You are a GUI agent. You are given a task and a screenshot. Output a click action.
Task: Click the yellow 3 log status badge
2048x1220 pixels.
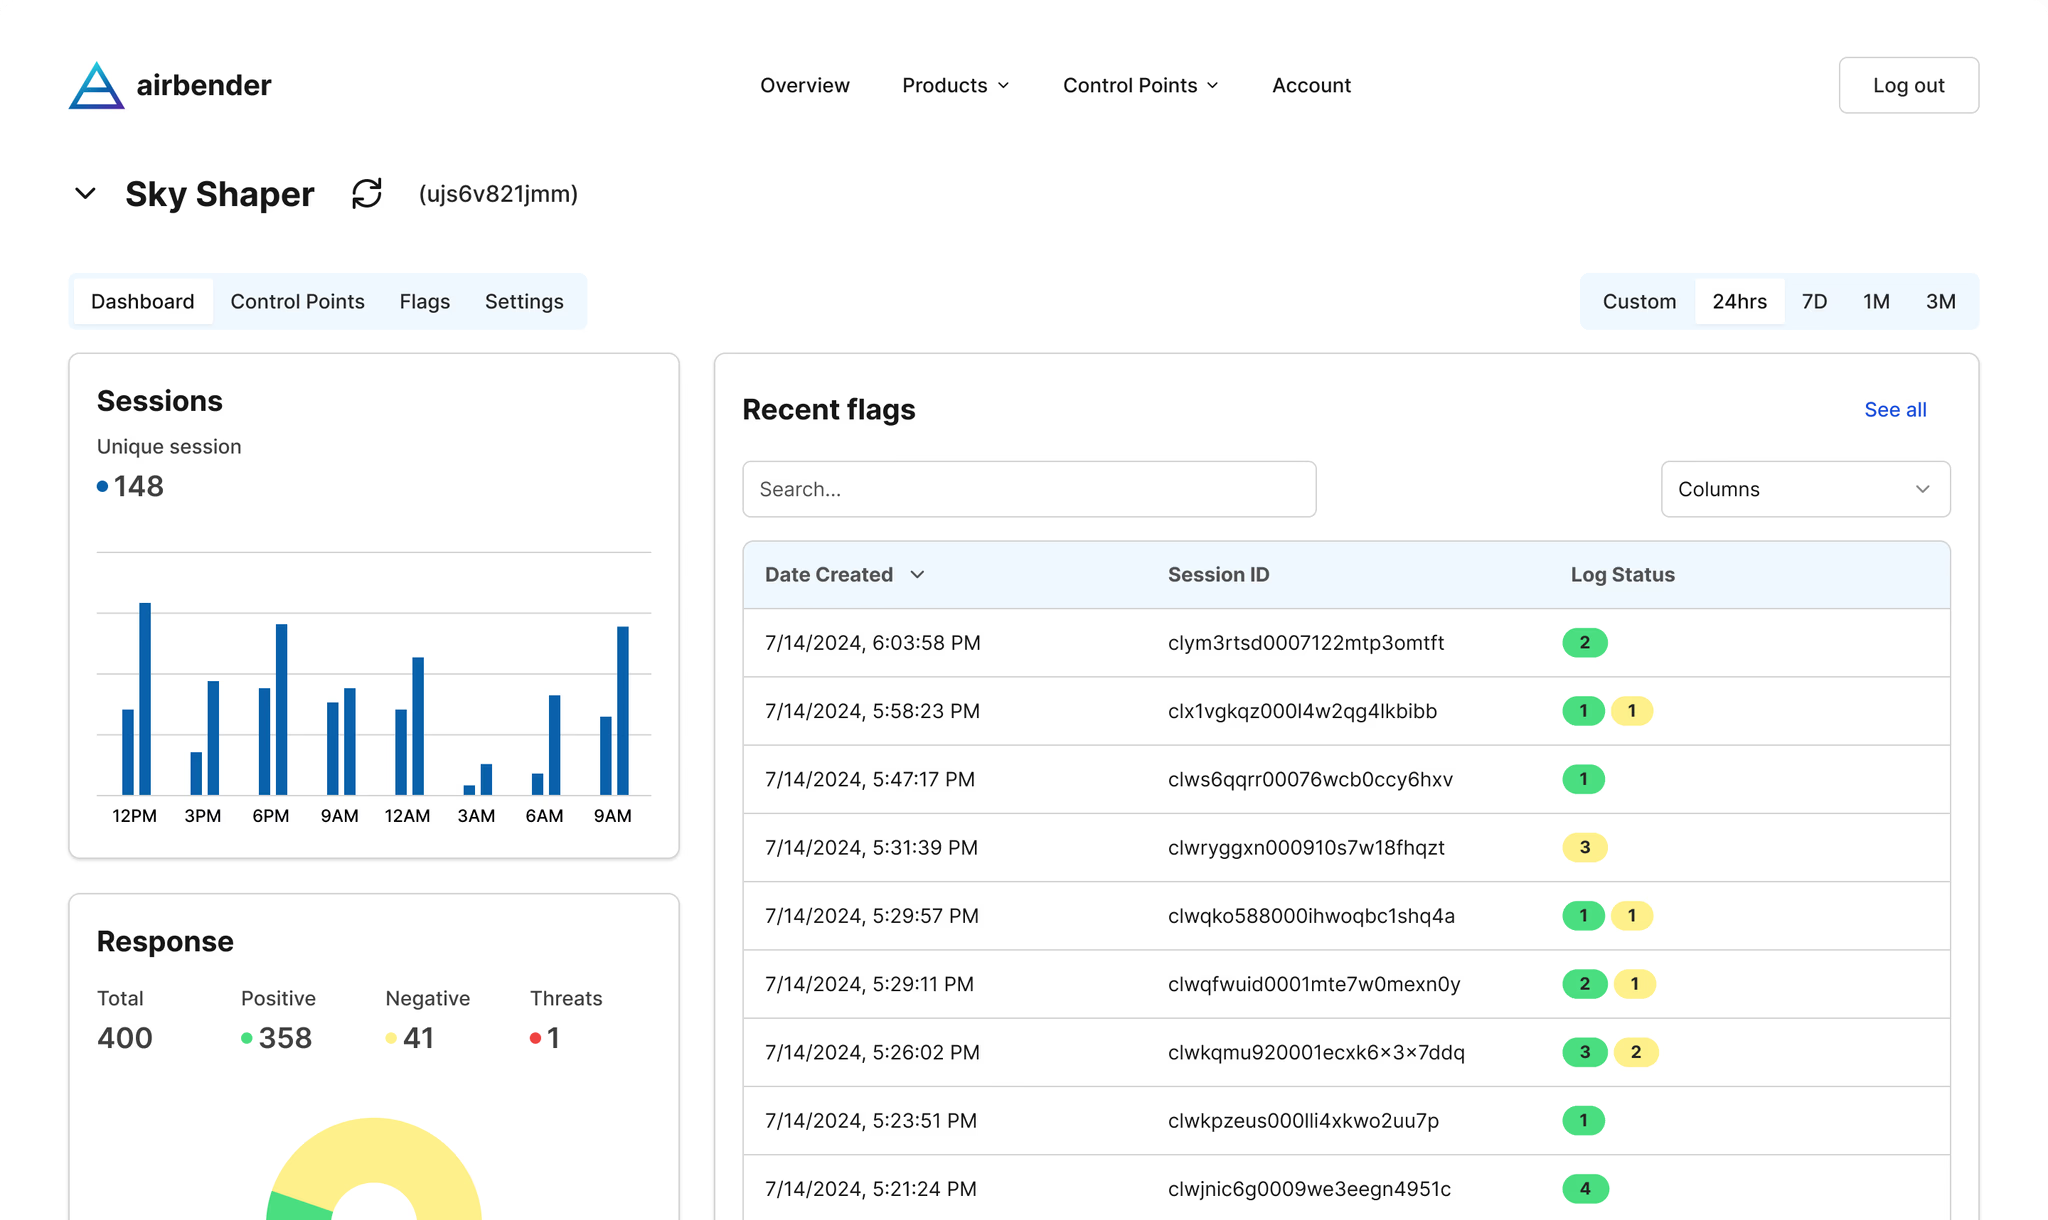click(1584, 848)
